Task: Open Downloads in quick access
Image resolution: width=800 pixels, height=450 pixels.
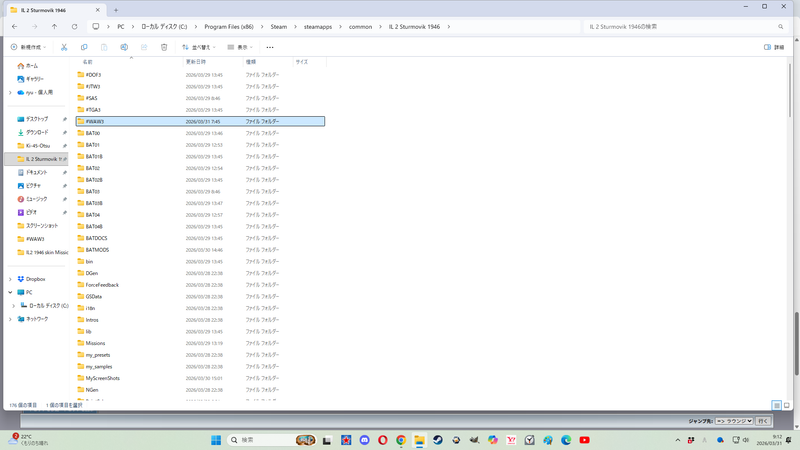Action: pos(37,132)
